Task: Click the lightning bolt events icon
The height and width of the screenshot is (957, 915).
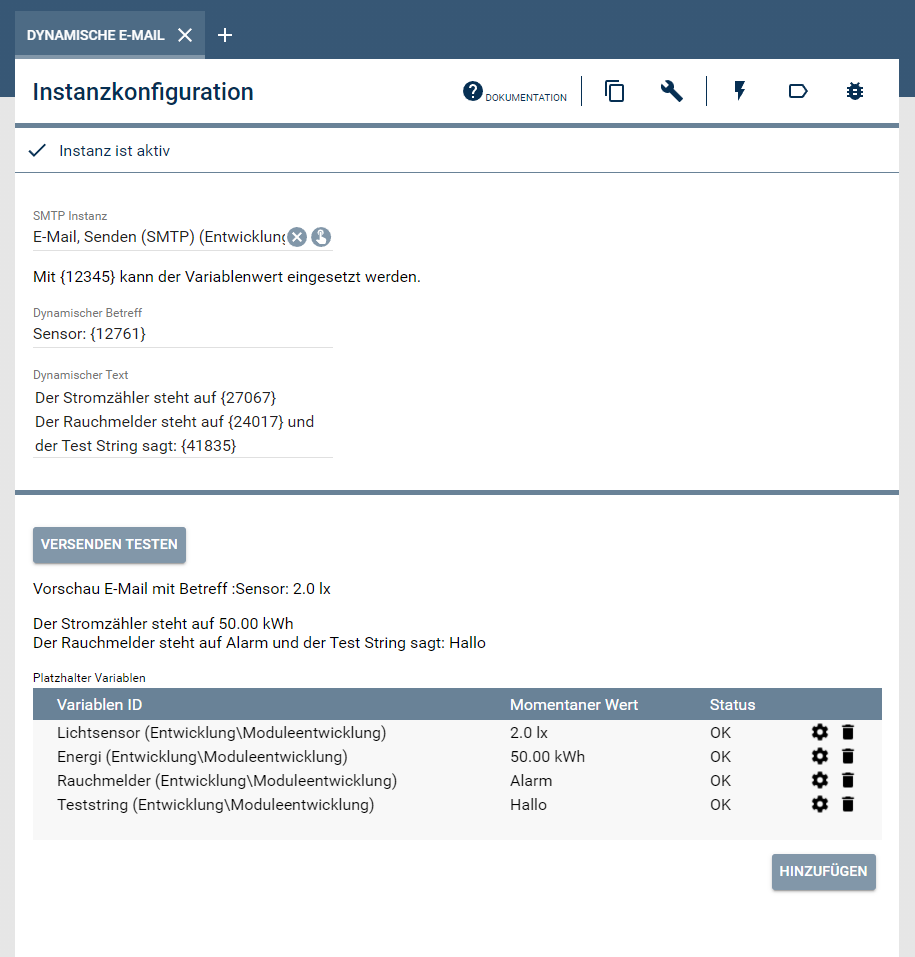Action: click(x=740, y=92)
